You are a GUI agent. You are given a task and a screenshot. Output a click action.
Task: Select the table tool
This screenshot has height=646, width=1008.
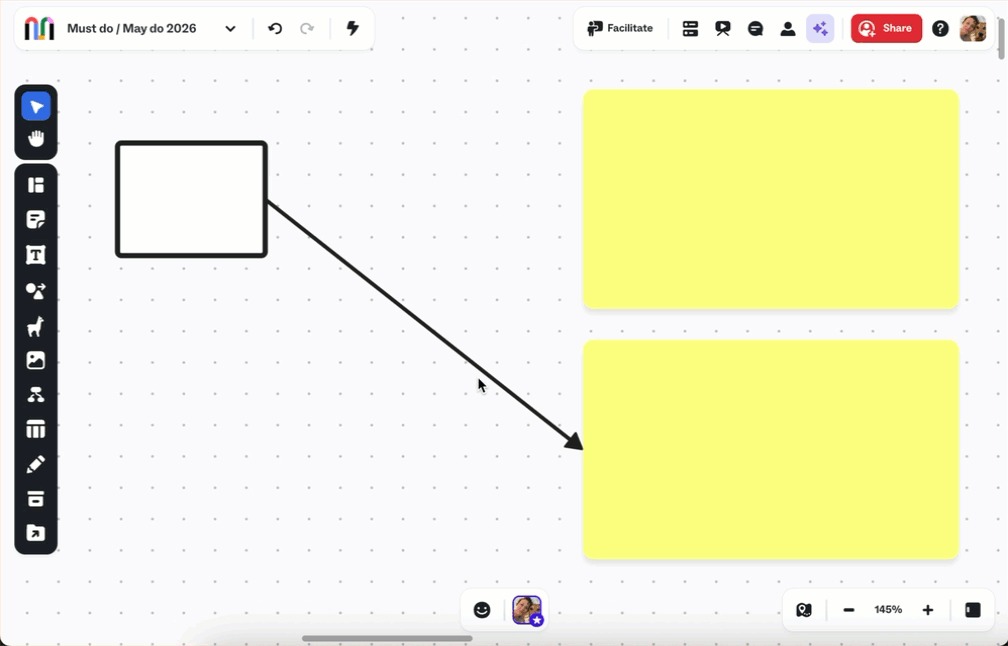click(36, 429)
